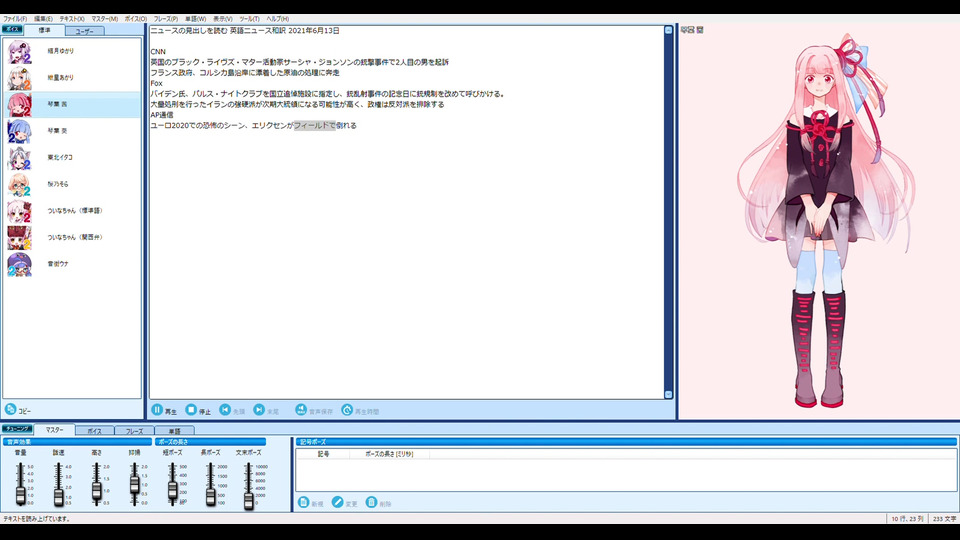The image size is (960, 540).
Task: Open the 編集(E) menu
Action: [x=43, y=19]
